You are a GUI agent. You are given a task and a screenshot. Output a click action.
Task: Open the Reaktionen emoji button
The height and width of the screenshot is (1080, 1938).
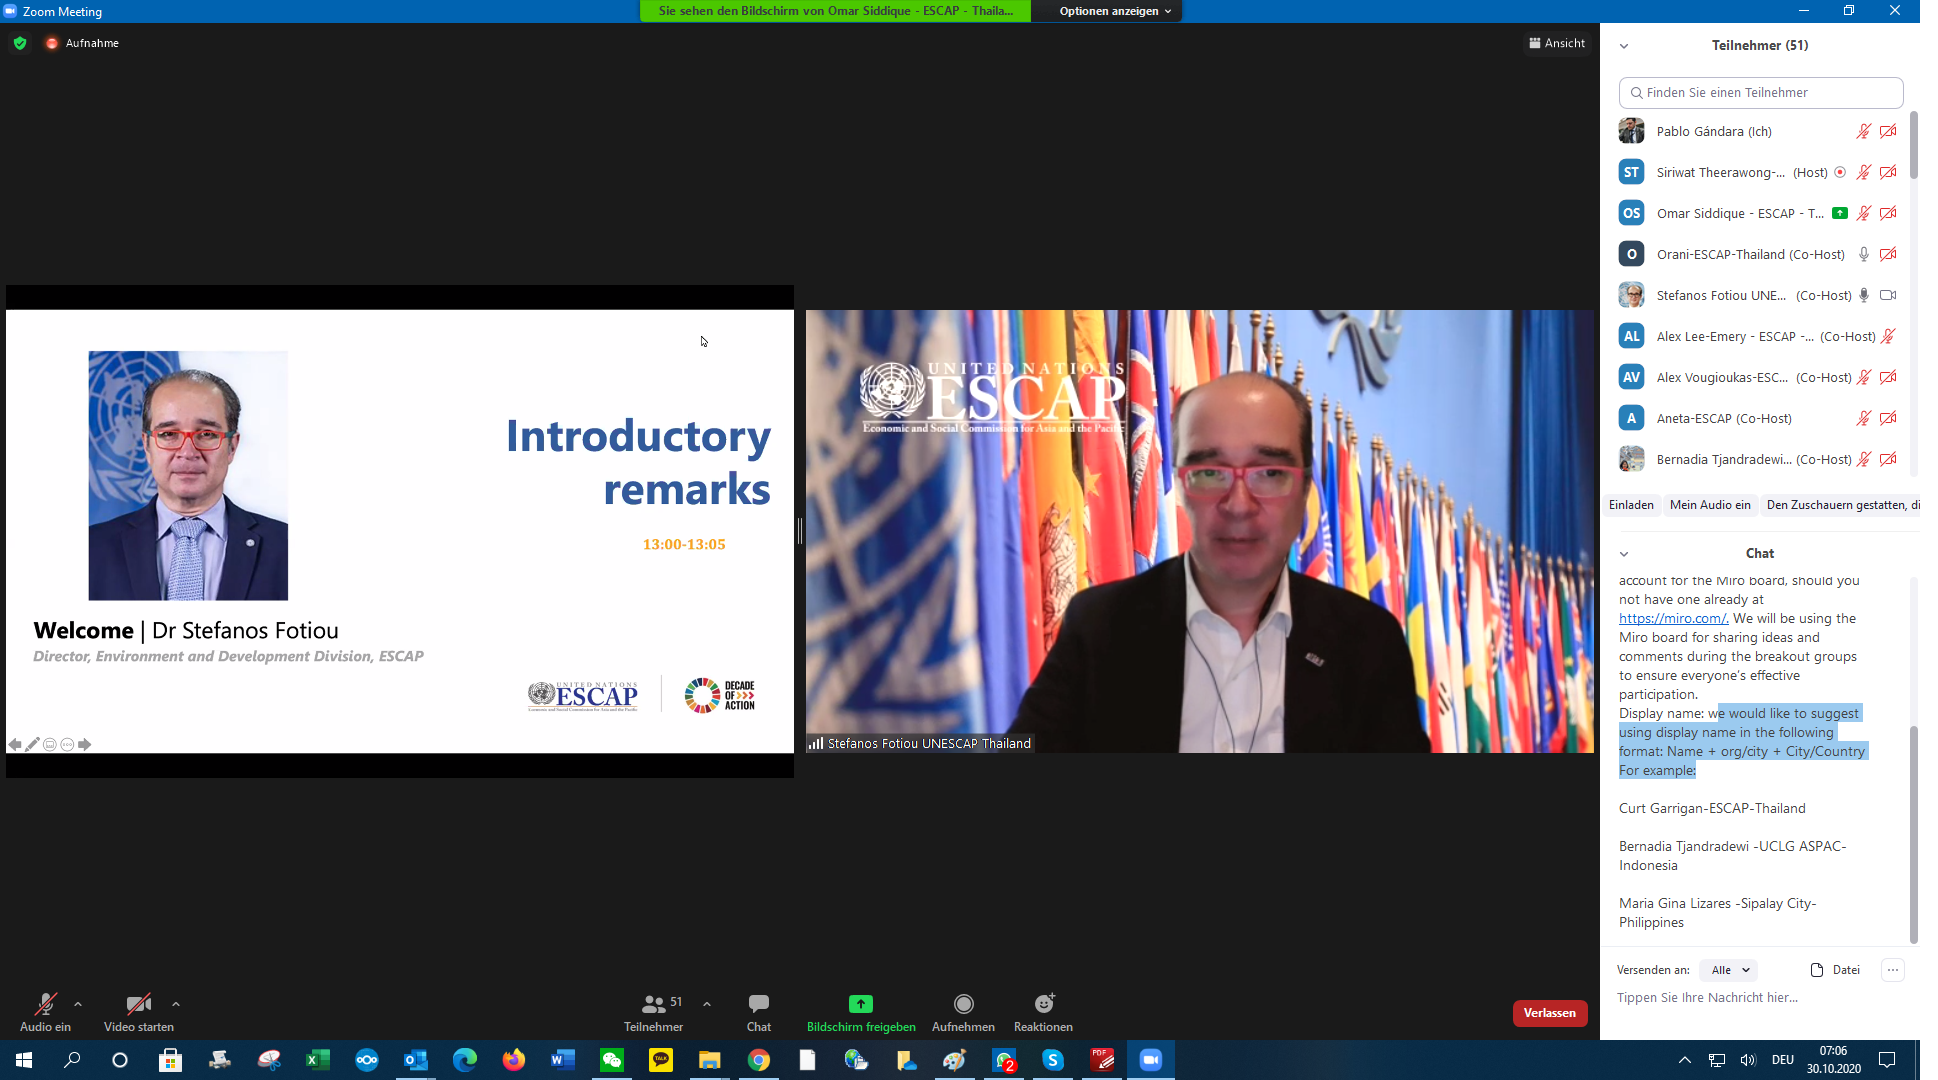pyautogui.click(x=1043, y=1004)
